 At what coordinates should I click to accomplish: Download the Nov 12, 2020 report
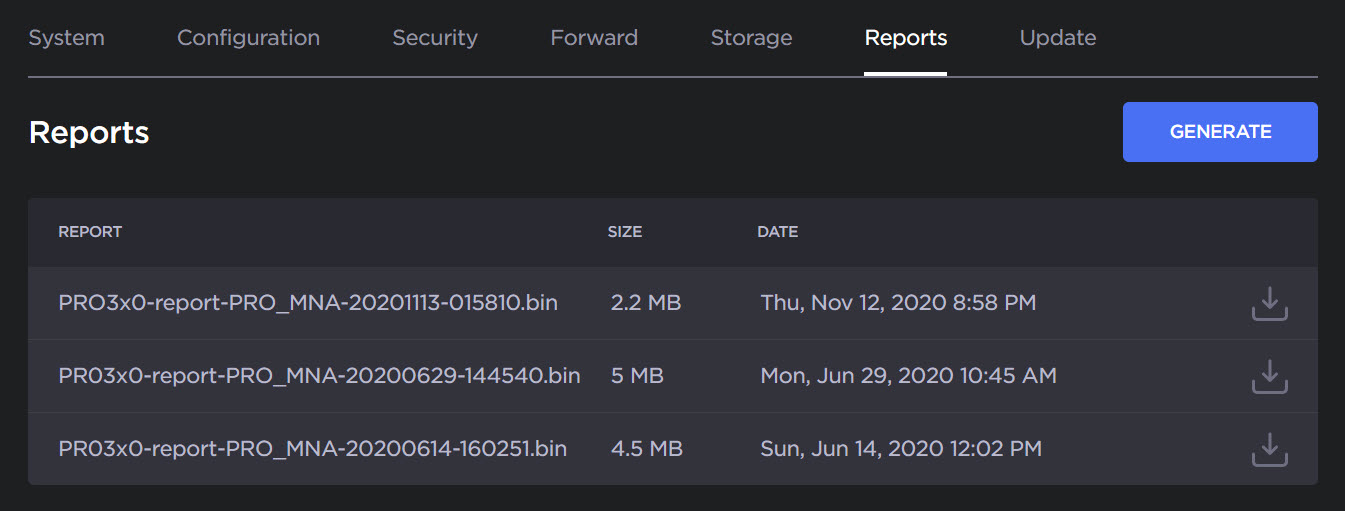click(1269, 303)
